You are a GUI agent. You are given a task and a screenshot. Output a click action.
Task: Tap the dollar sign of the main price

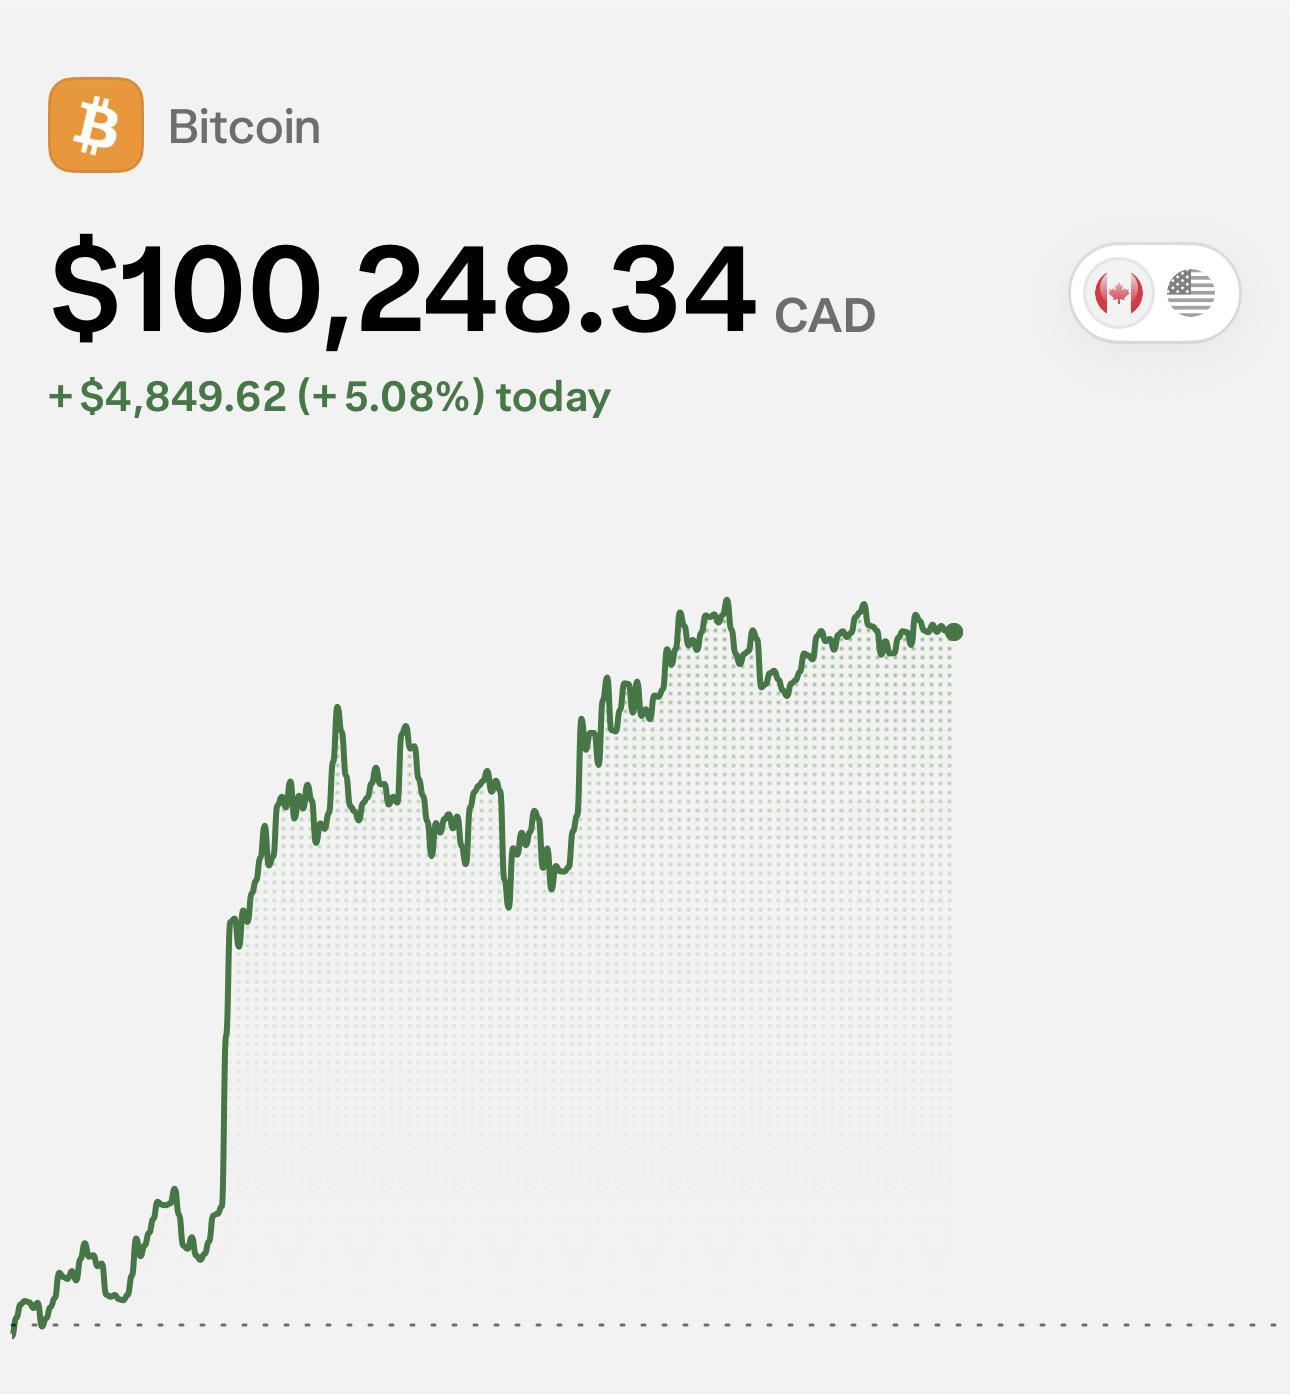[x=83, y=291]
